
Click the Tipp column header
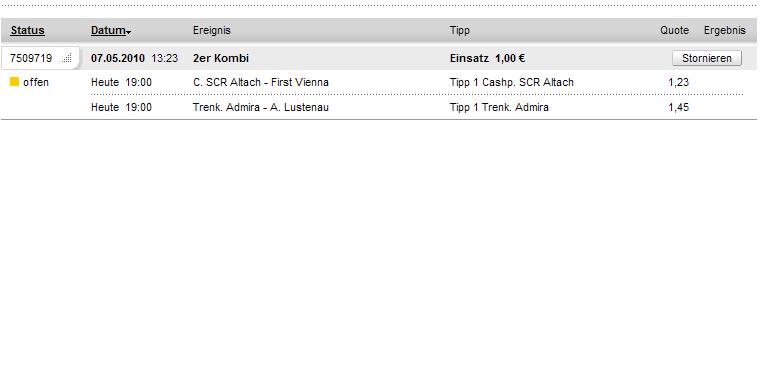[459, 30]
